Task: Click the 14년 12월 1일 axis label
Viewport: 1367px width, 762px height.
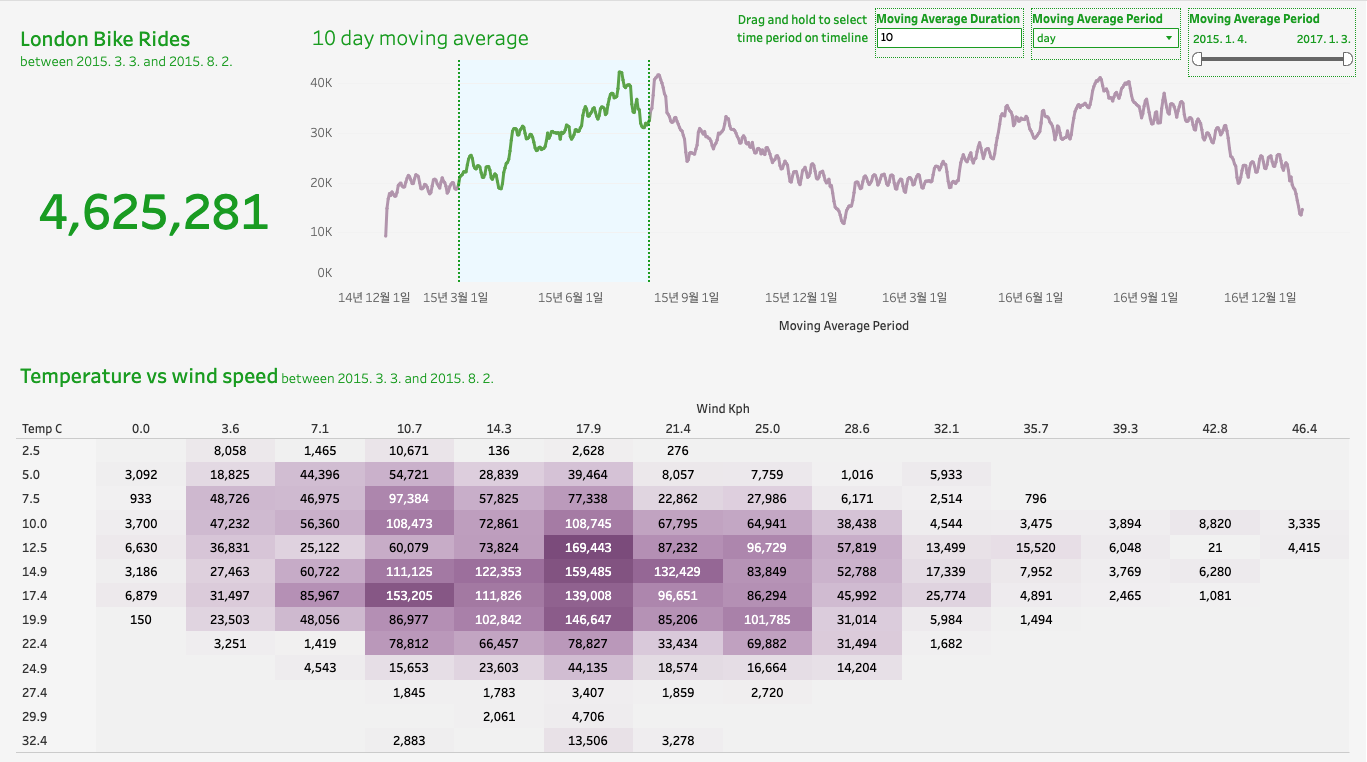Action: [x=374, y=297]
